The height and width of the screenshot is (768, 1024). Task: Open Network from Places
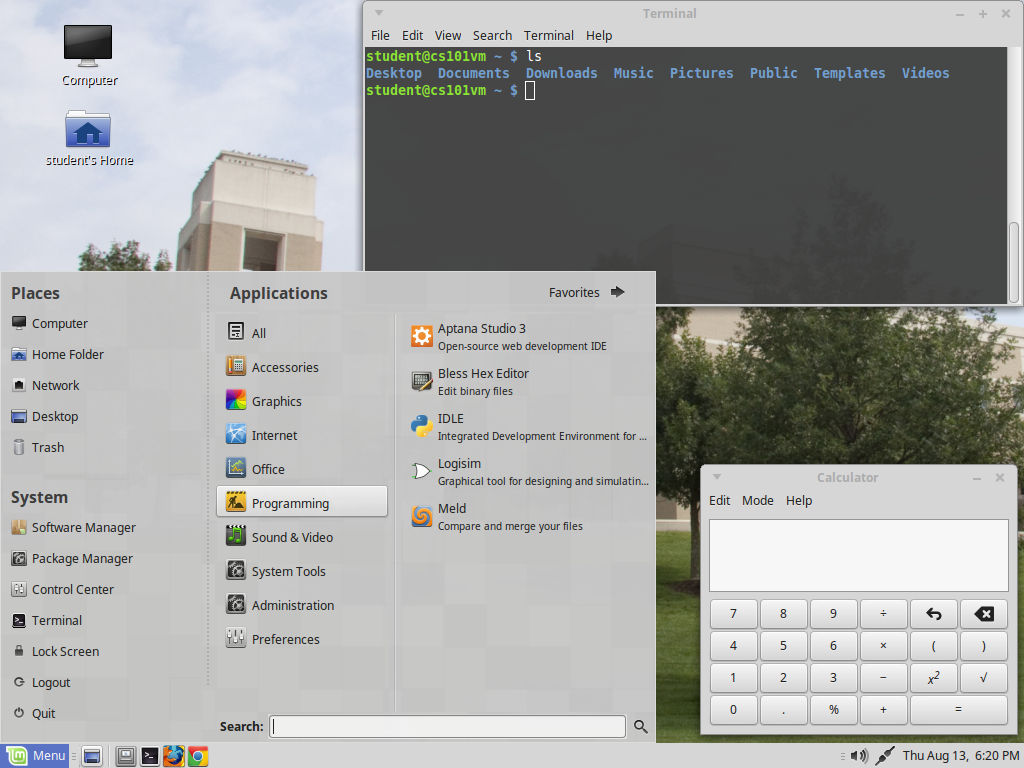coord(46,385)
